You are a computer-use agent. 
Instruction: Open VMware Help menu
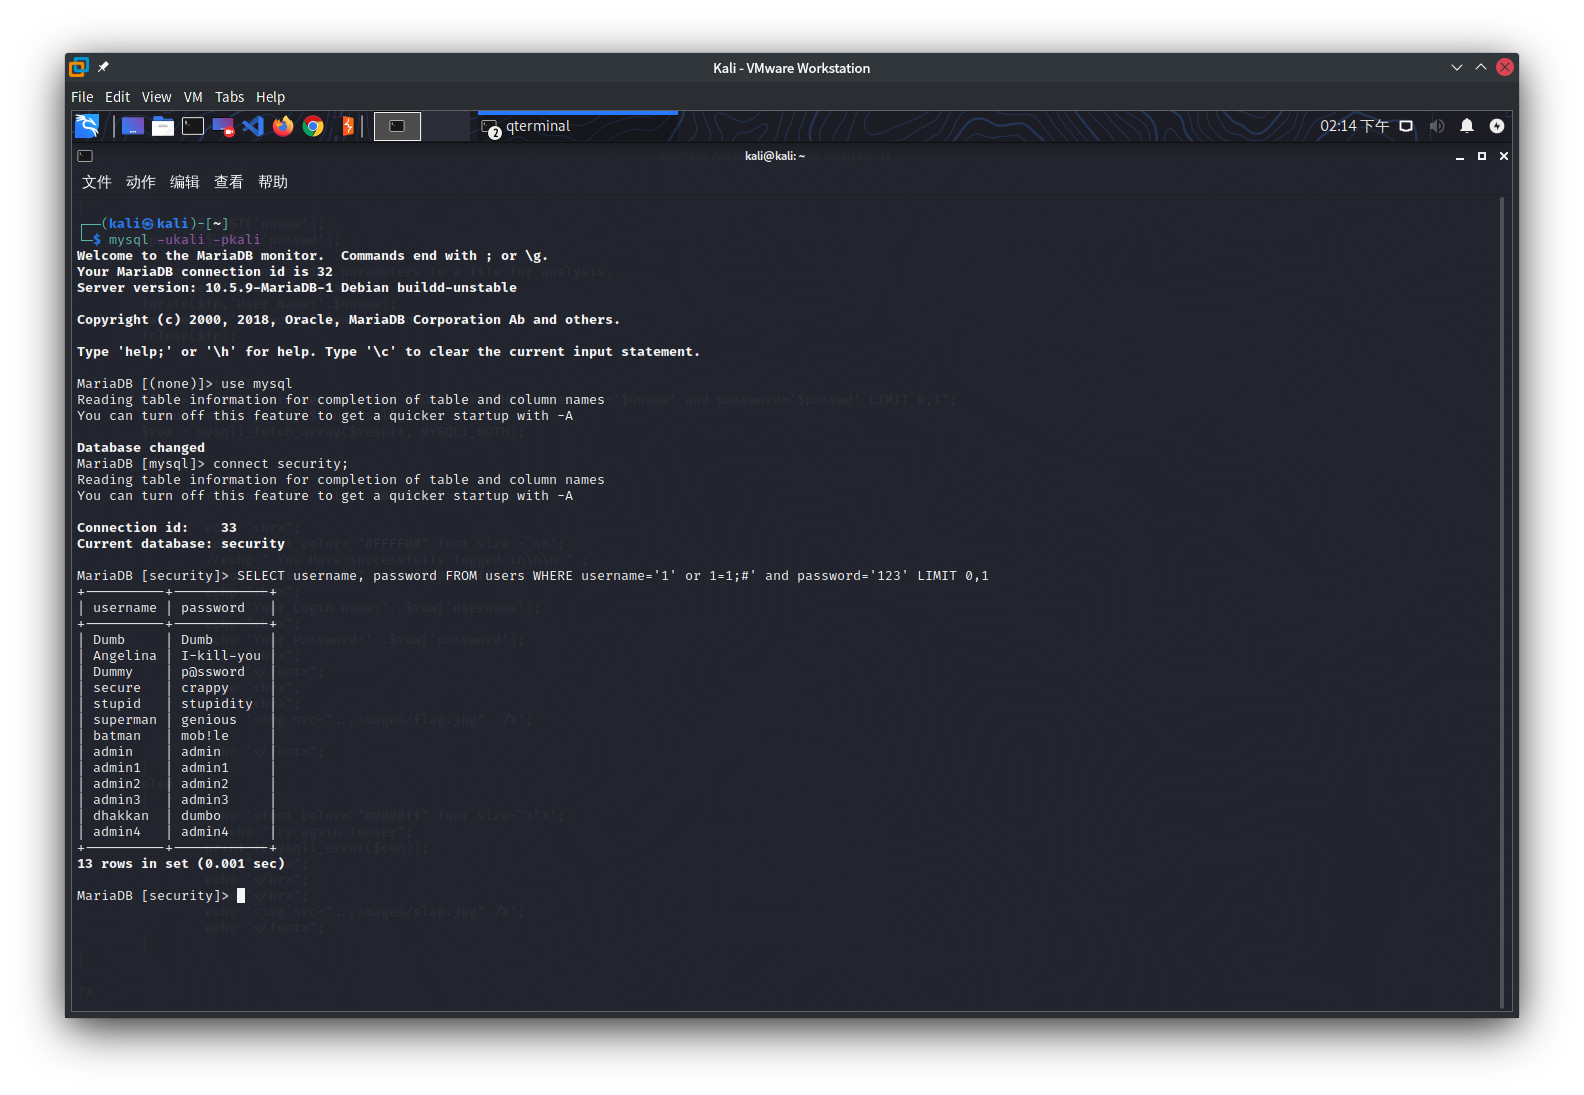270,97
